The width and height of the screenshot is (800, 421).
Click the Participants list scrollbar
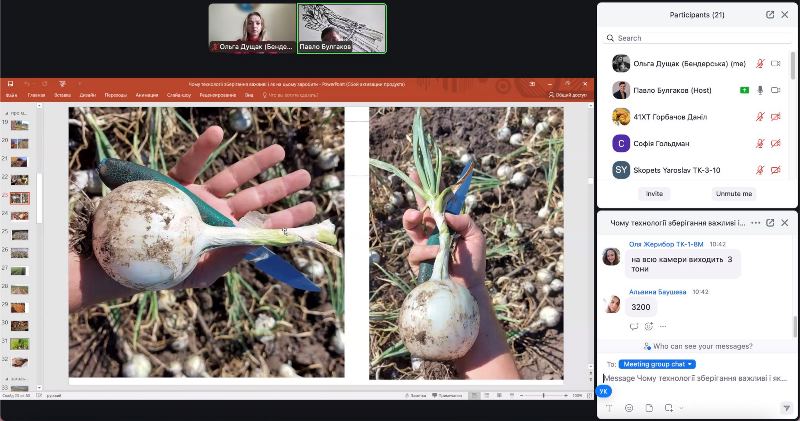click(x=793, y=65)
